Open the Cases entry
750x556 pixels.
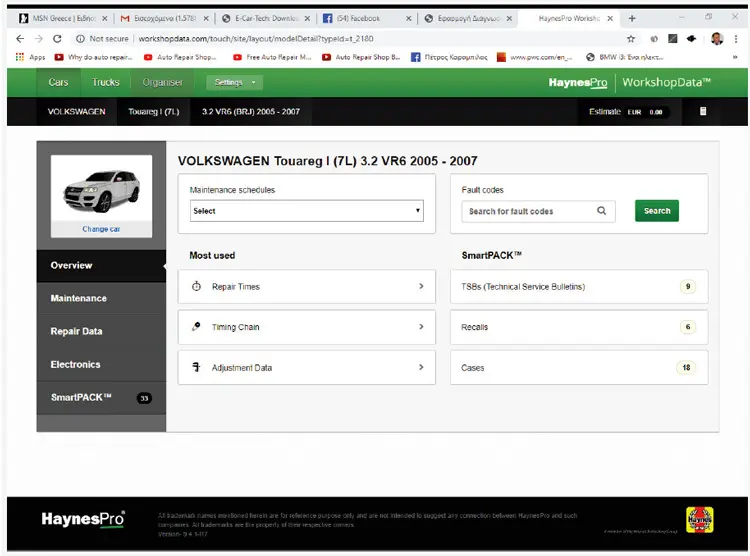579,367
